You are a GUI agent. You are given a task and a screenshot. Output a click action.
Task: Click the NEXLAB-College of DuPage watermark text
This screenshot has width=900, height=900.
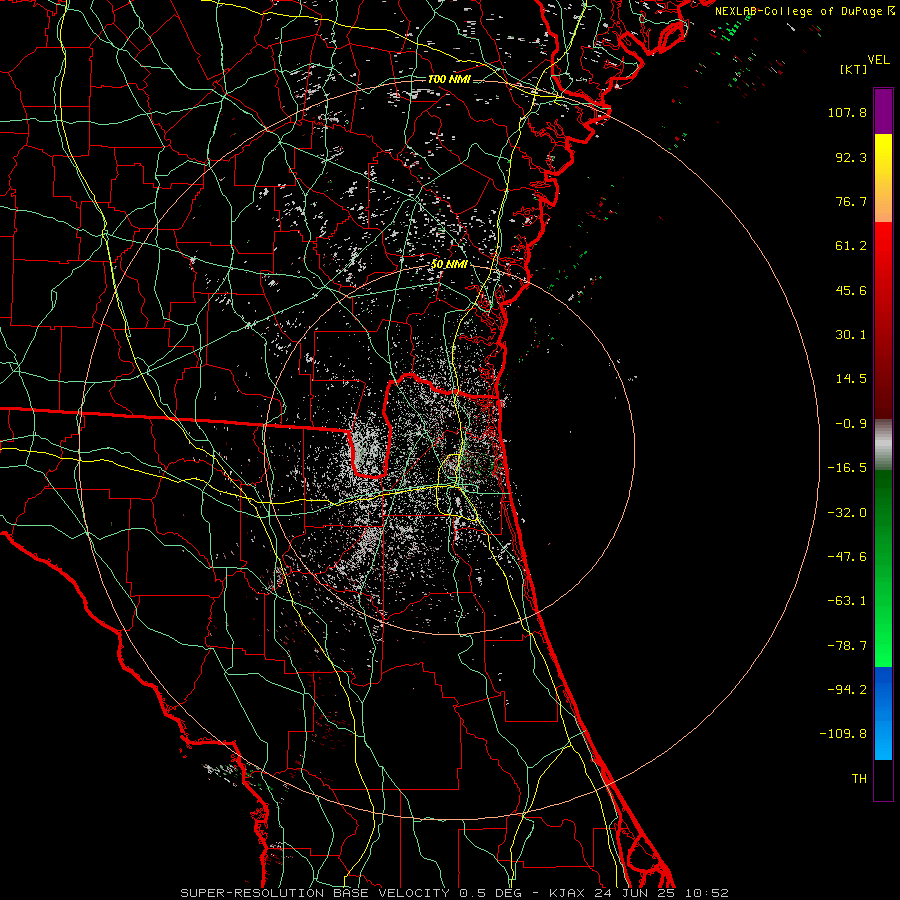(x=804, y=11)
